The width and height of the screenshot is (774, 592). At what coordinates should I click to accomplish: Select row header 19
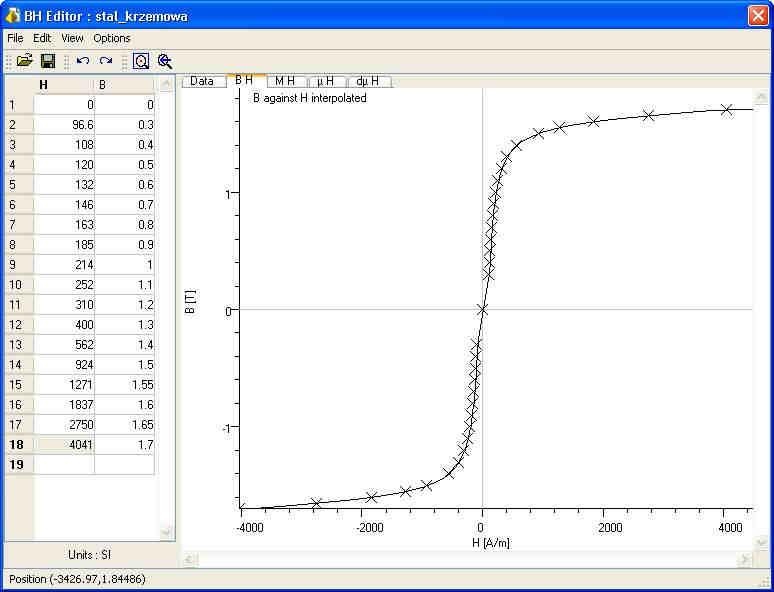pos(19,465)
